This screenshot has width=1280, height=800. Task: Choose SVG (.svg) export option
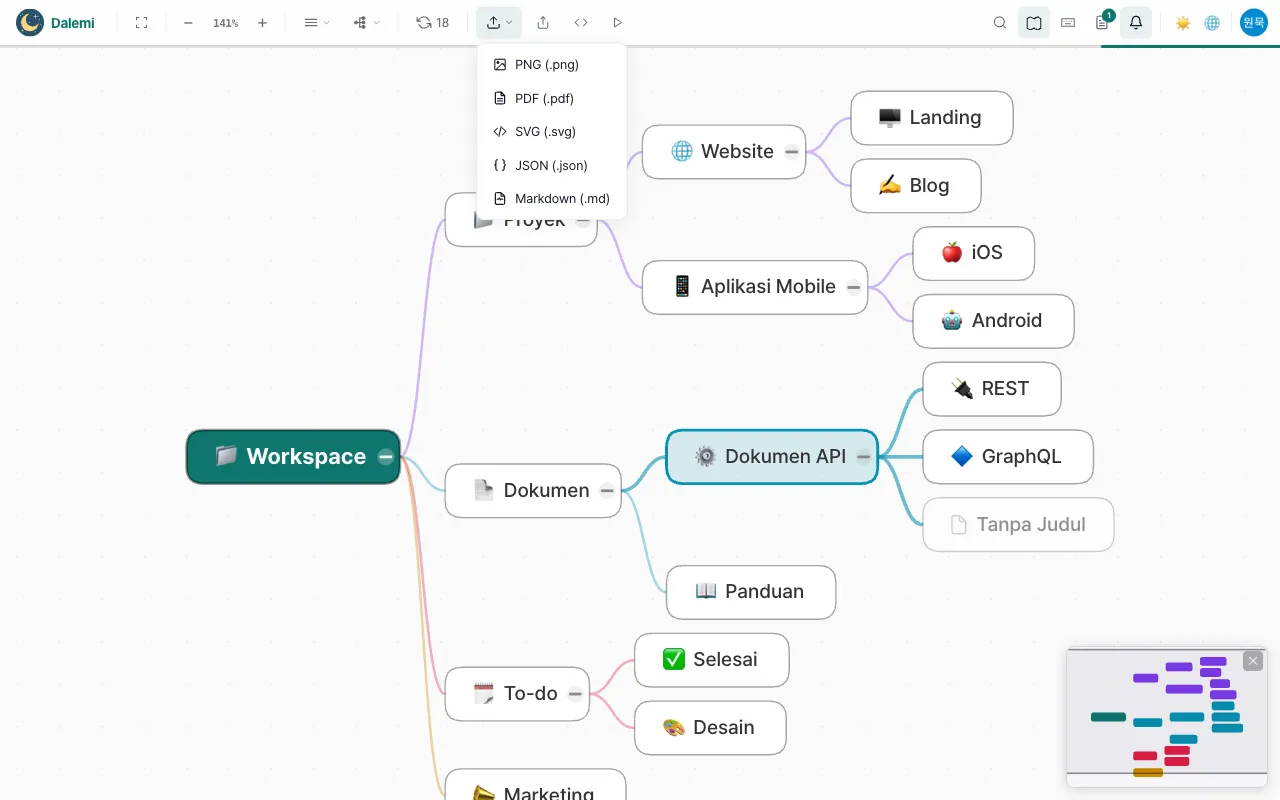[x=552, y=131]
